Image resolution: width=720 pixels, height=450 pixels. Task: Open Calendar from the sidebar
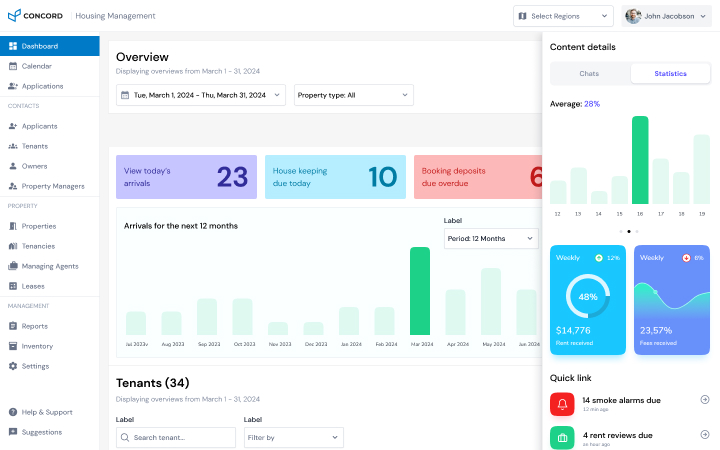coord(36,66)
